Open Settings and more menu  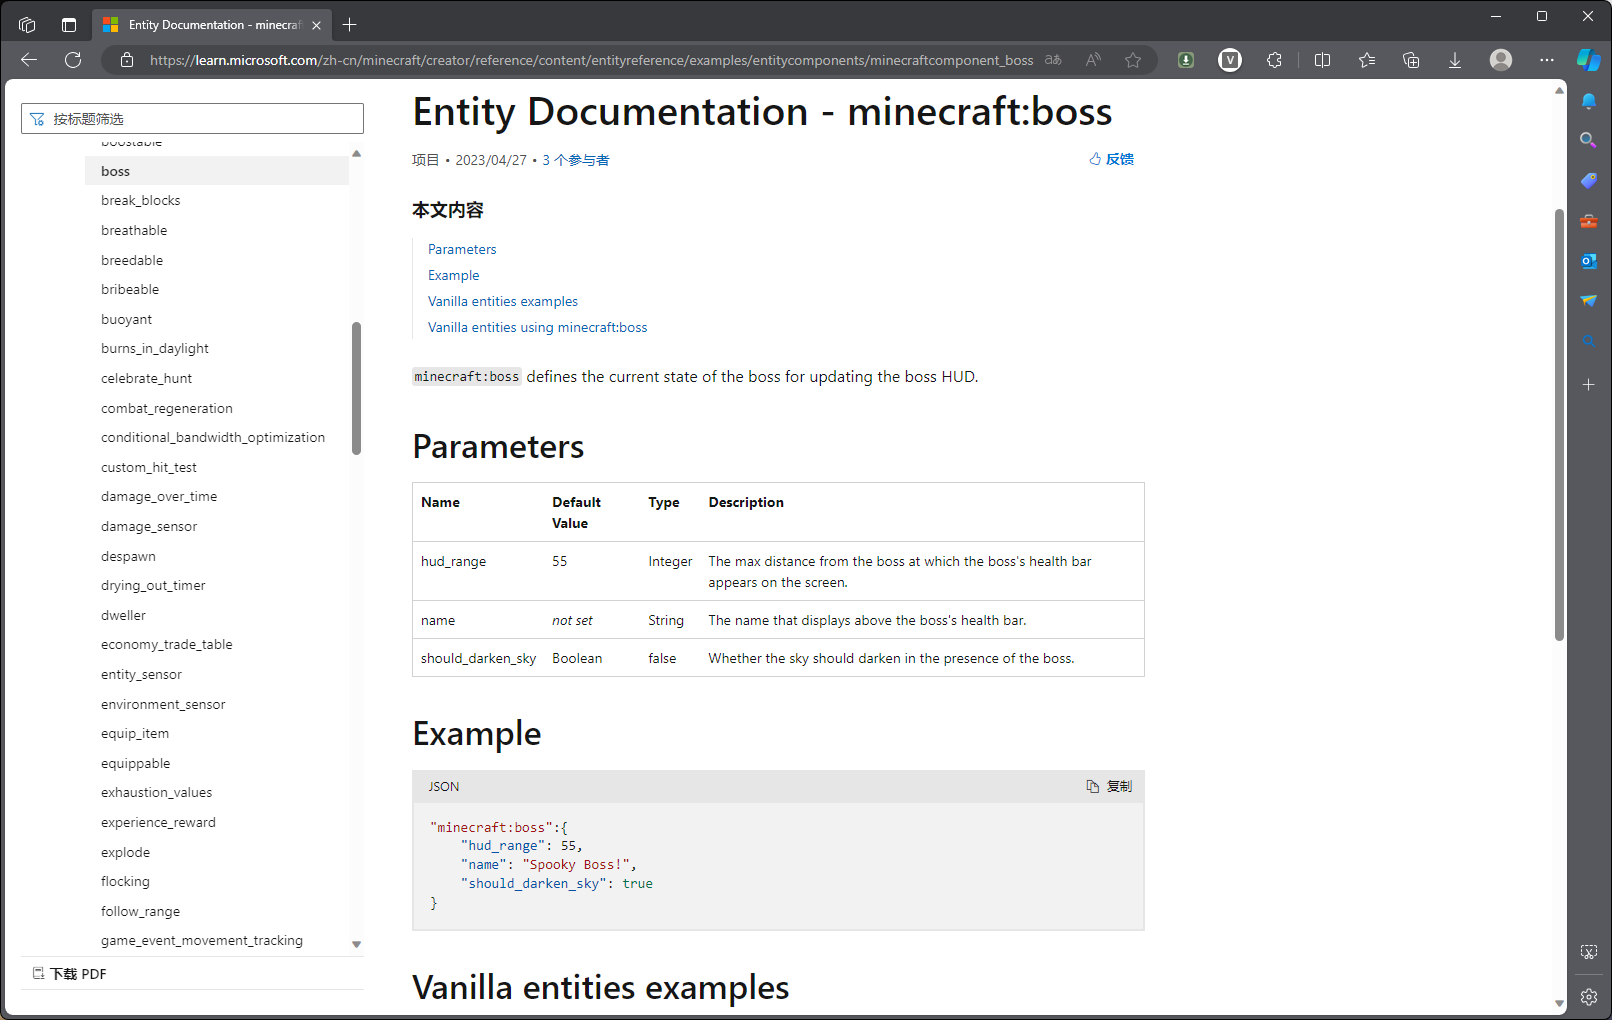pos(1547,60)
